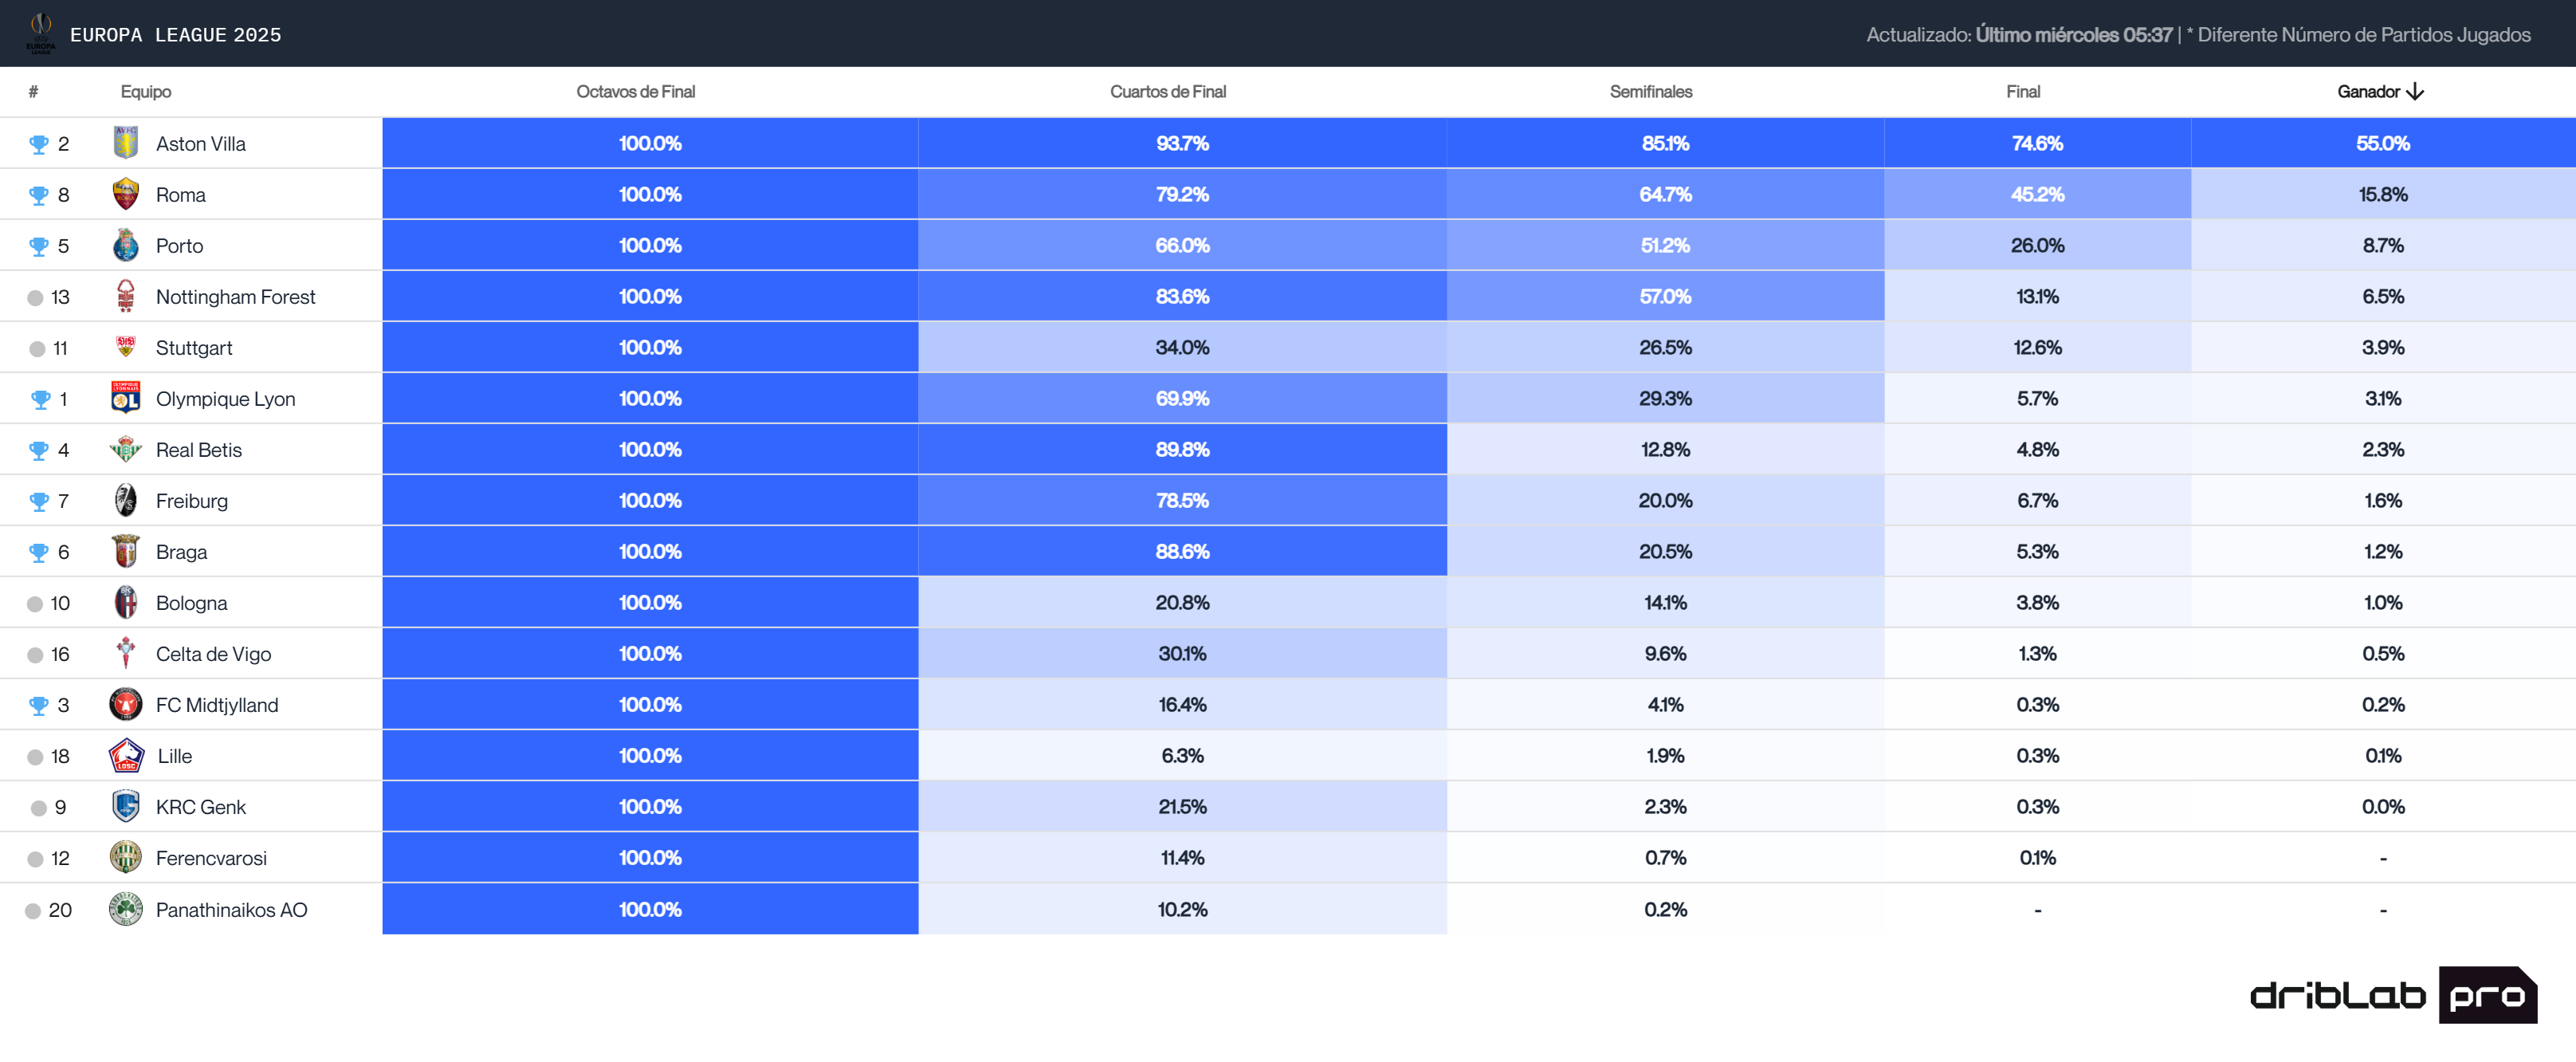Viewport: 2576px width, 1062px height.
Task: Click the Octavos de Final column header
Action: [x=635, y=91]
